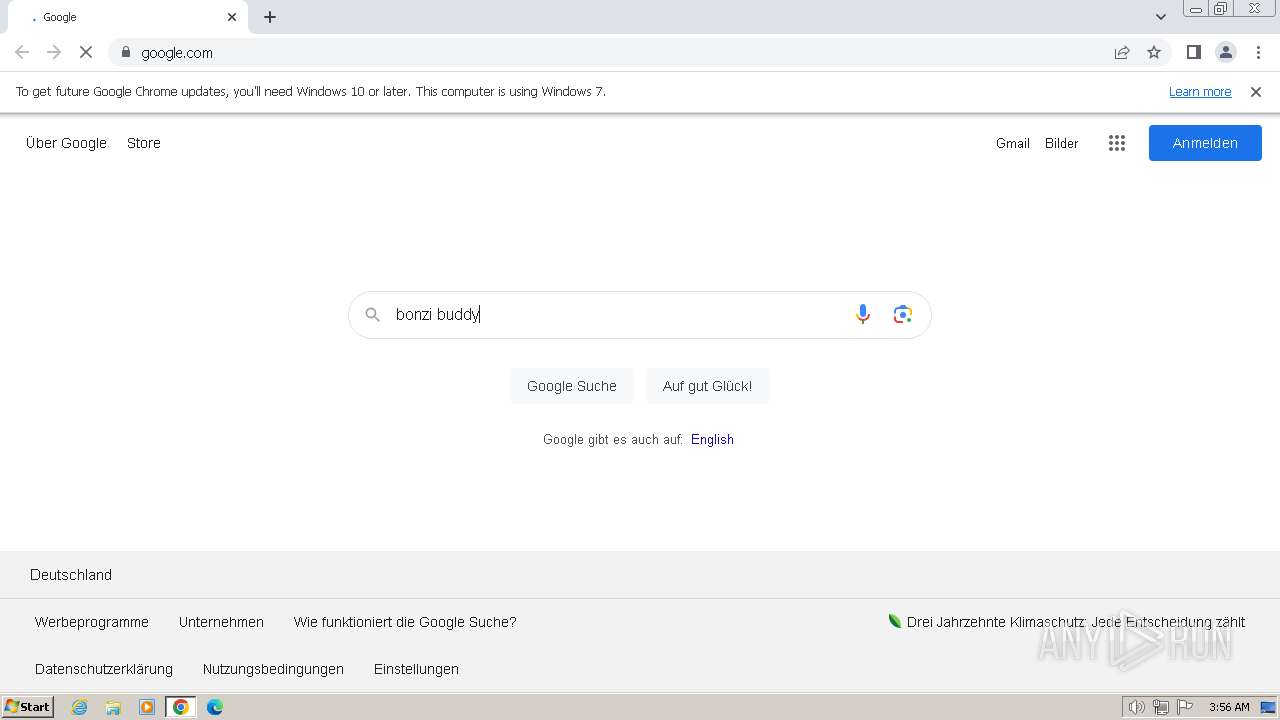The height and width of the screenshot is (720, 1280).
Task: Open tab search dropdown arrow
Action: pos(1161,17)
